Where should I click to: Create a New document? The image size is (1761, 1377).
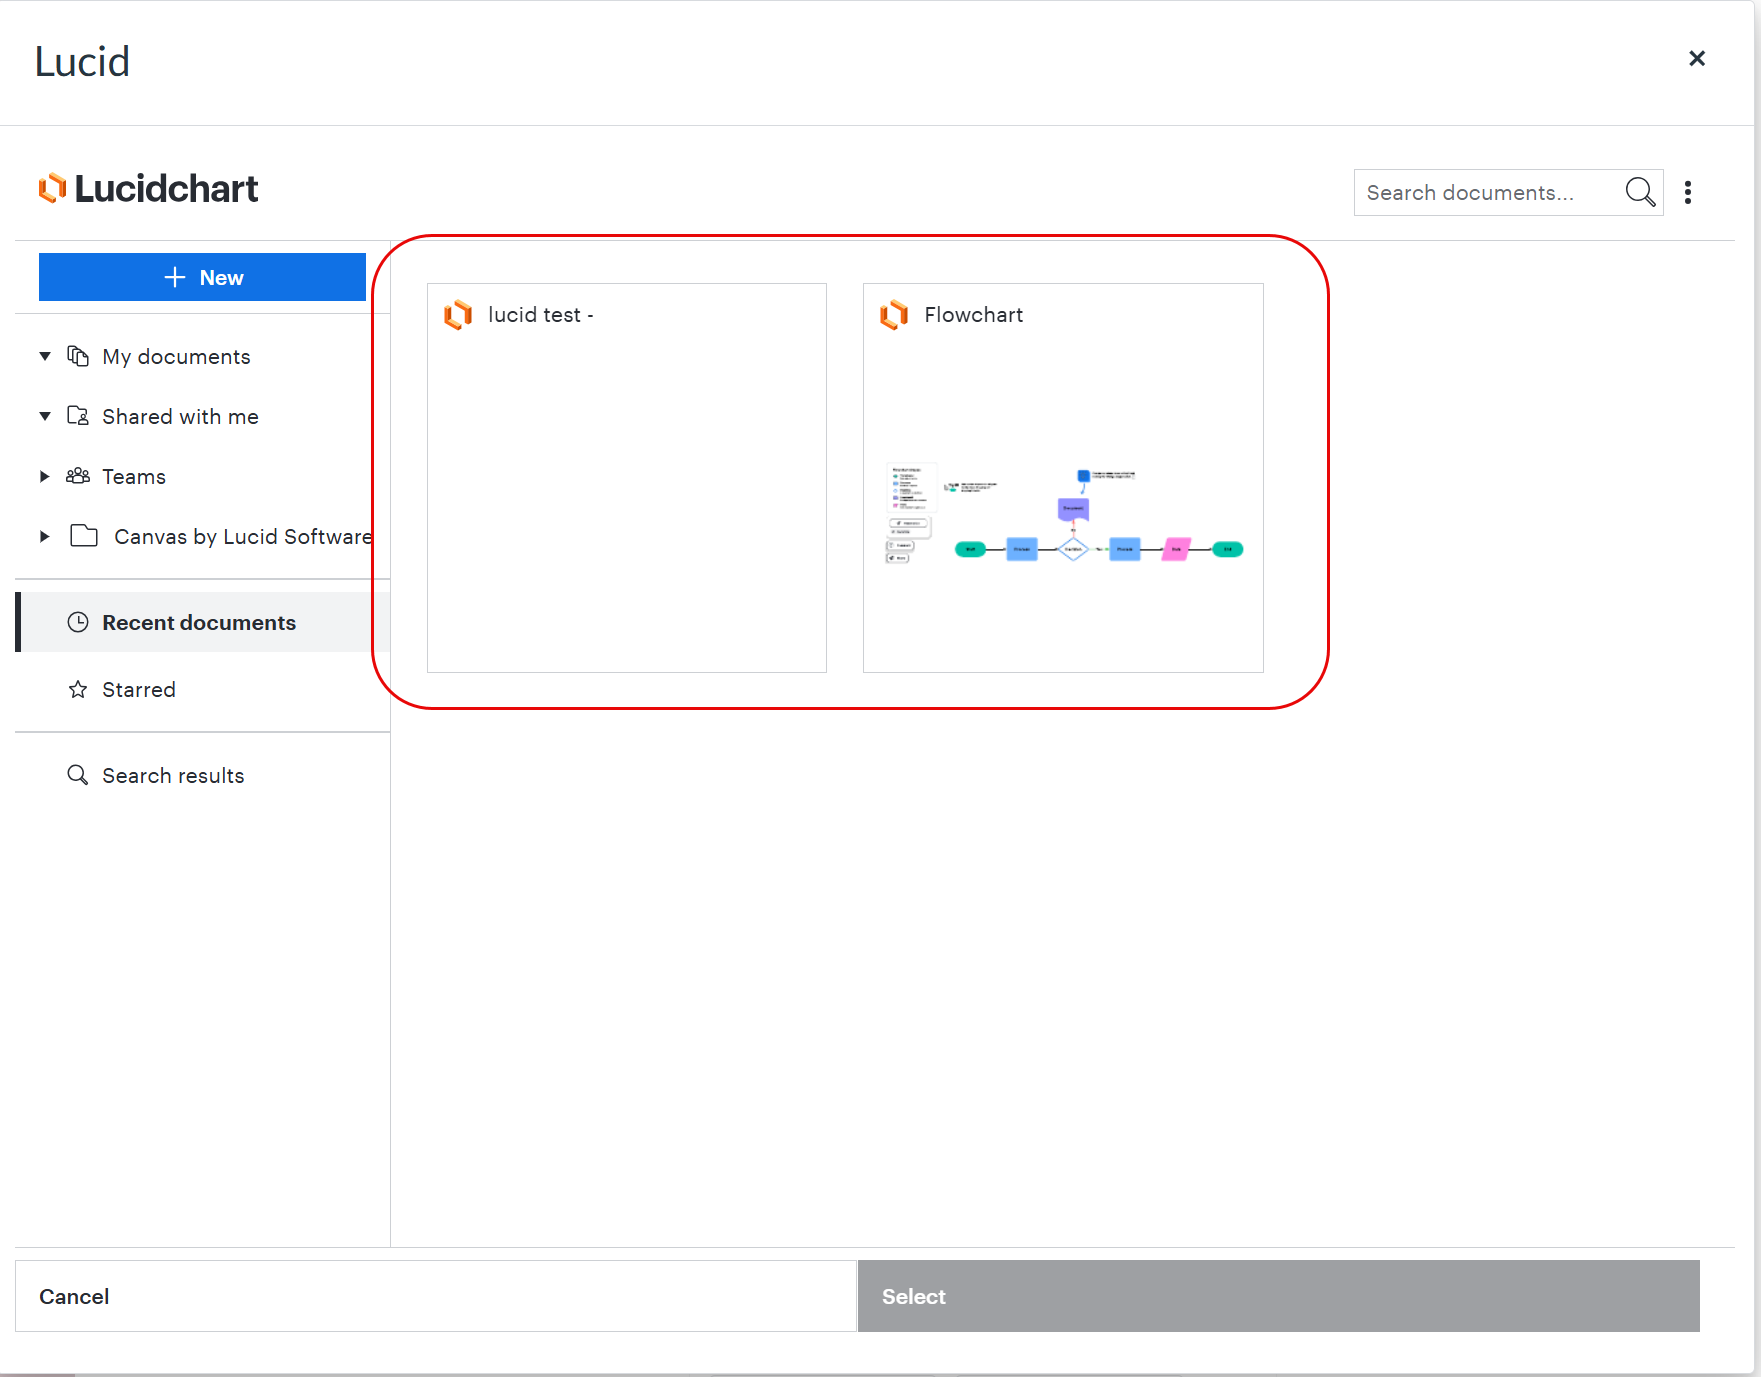click(x=202, y=277)
